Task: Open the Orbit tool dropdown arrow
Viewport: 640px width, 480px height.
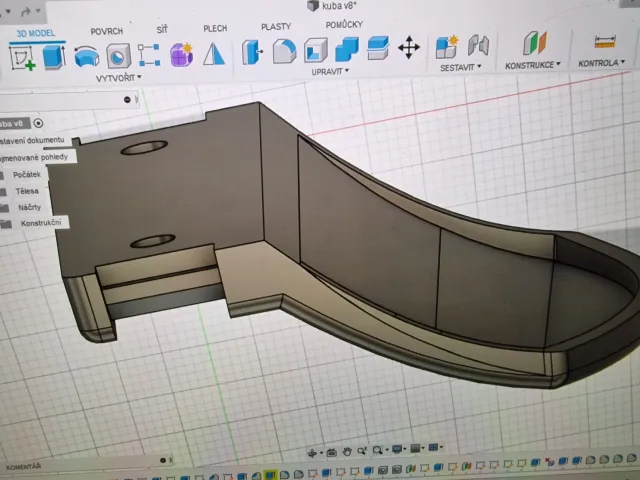Action: click(321, 453)
